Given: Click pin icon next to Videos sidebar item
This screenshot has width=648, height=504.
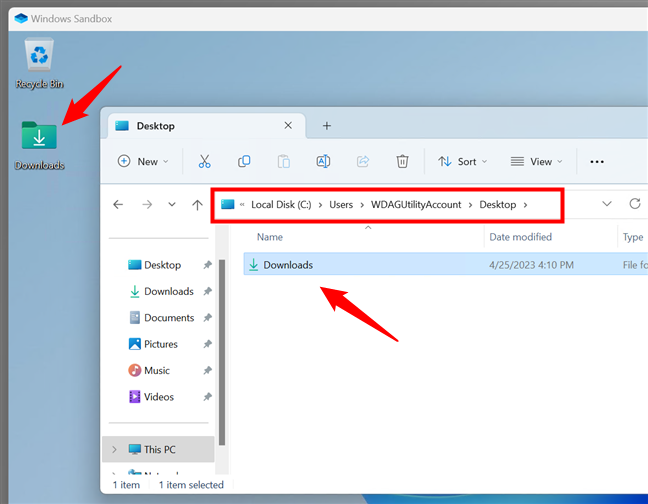Looking at the screenshot, I should [x=207, y=397].
